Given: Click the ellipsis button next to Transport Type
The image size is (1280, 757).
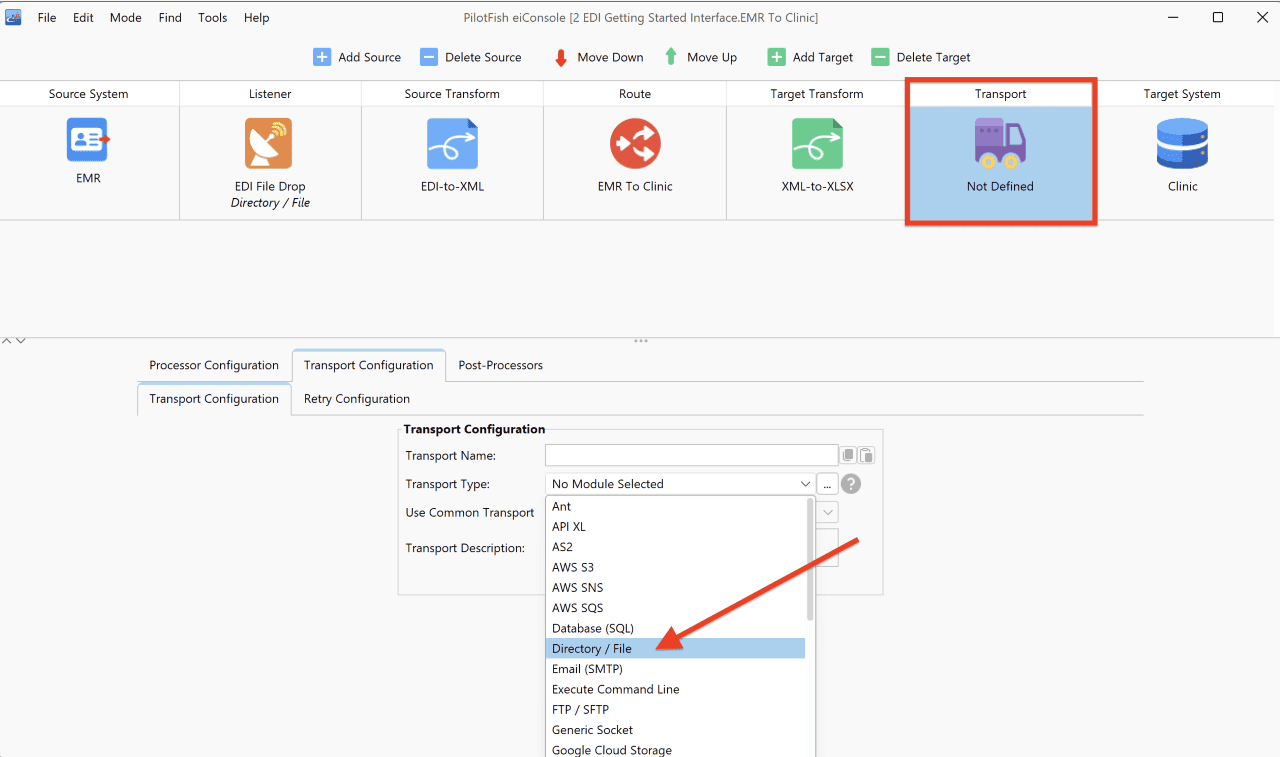Looking at the screenshot, I should [827, 484].
